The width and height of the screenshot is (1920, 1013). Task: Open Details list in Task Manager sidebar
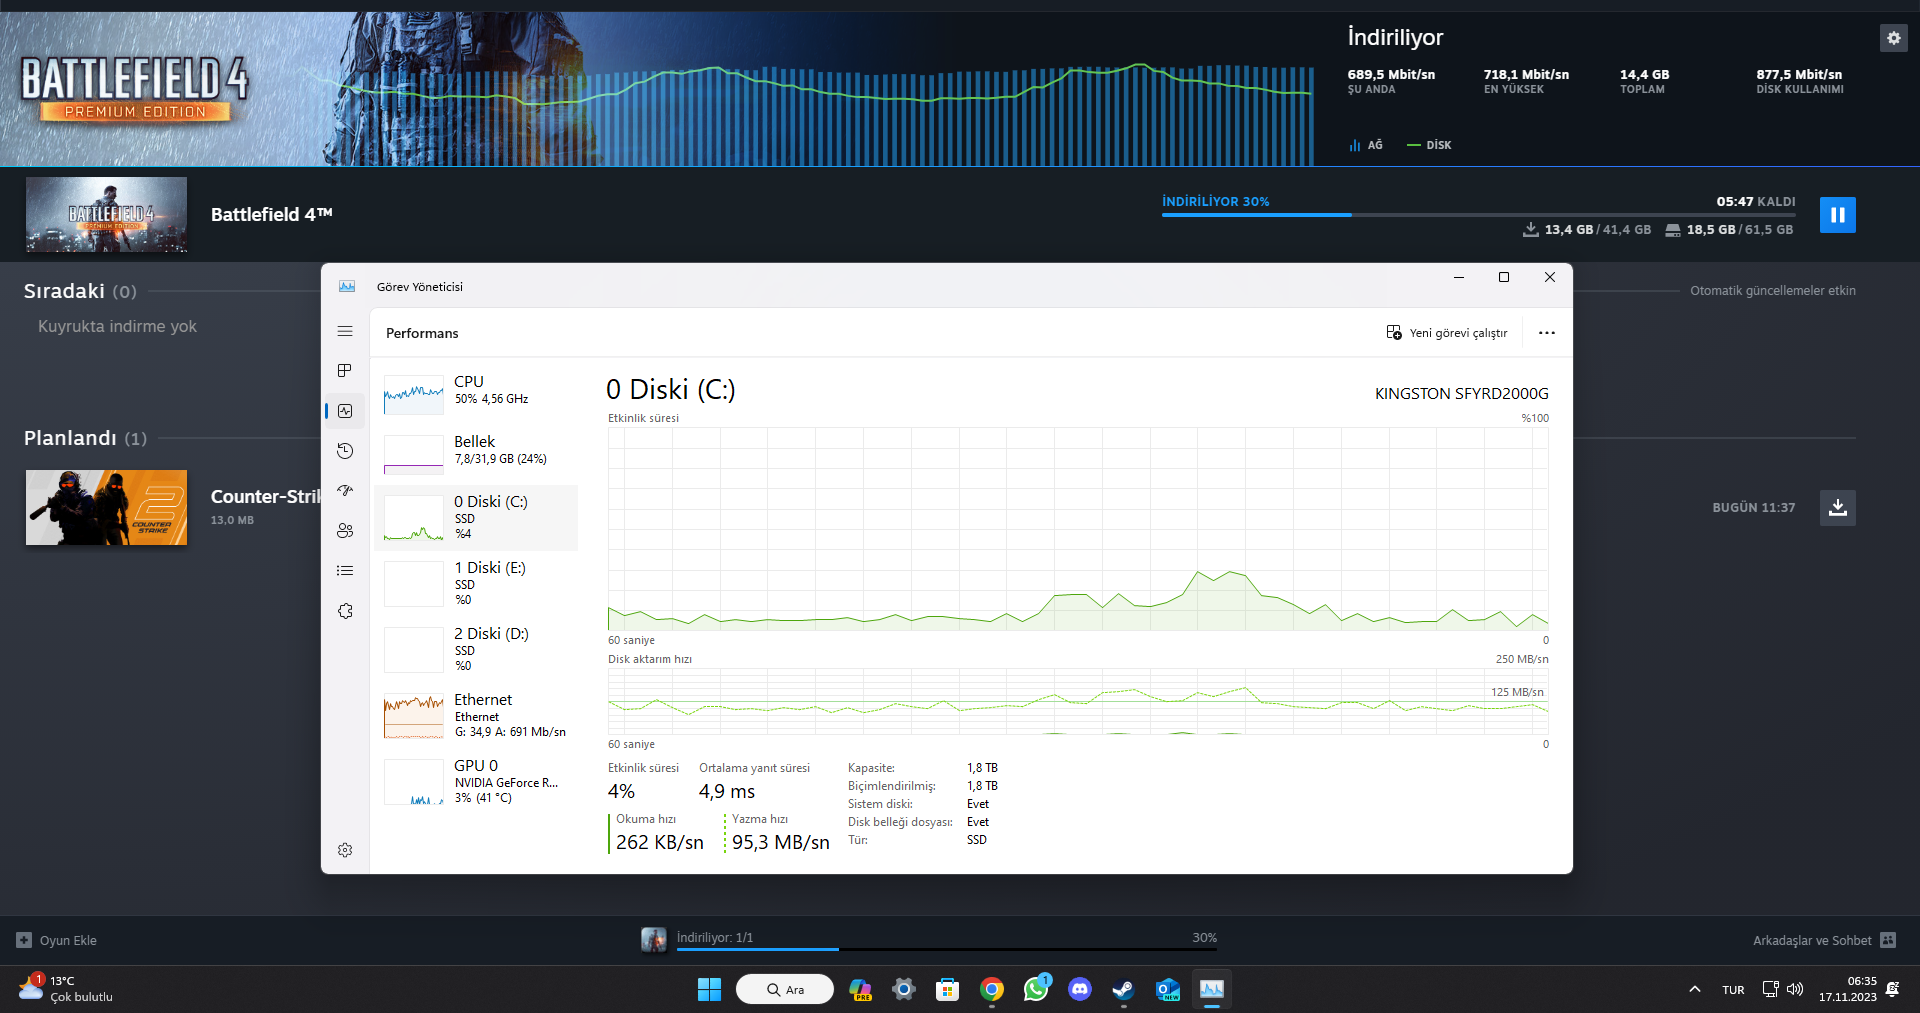(345, 571)
